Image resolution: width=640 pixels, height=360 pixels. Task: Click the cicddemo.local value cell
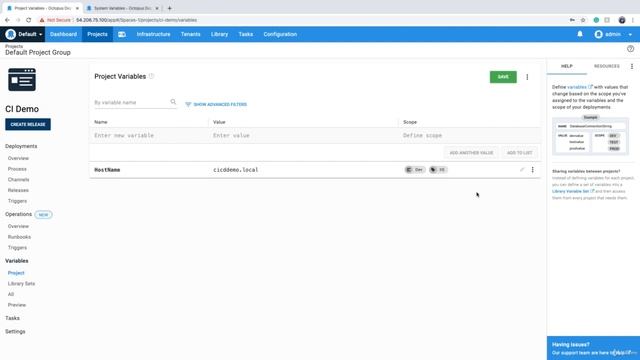[236, 170]
